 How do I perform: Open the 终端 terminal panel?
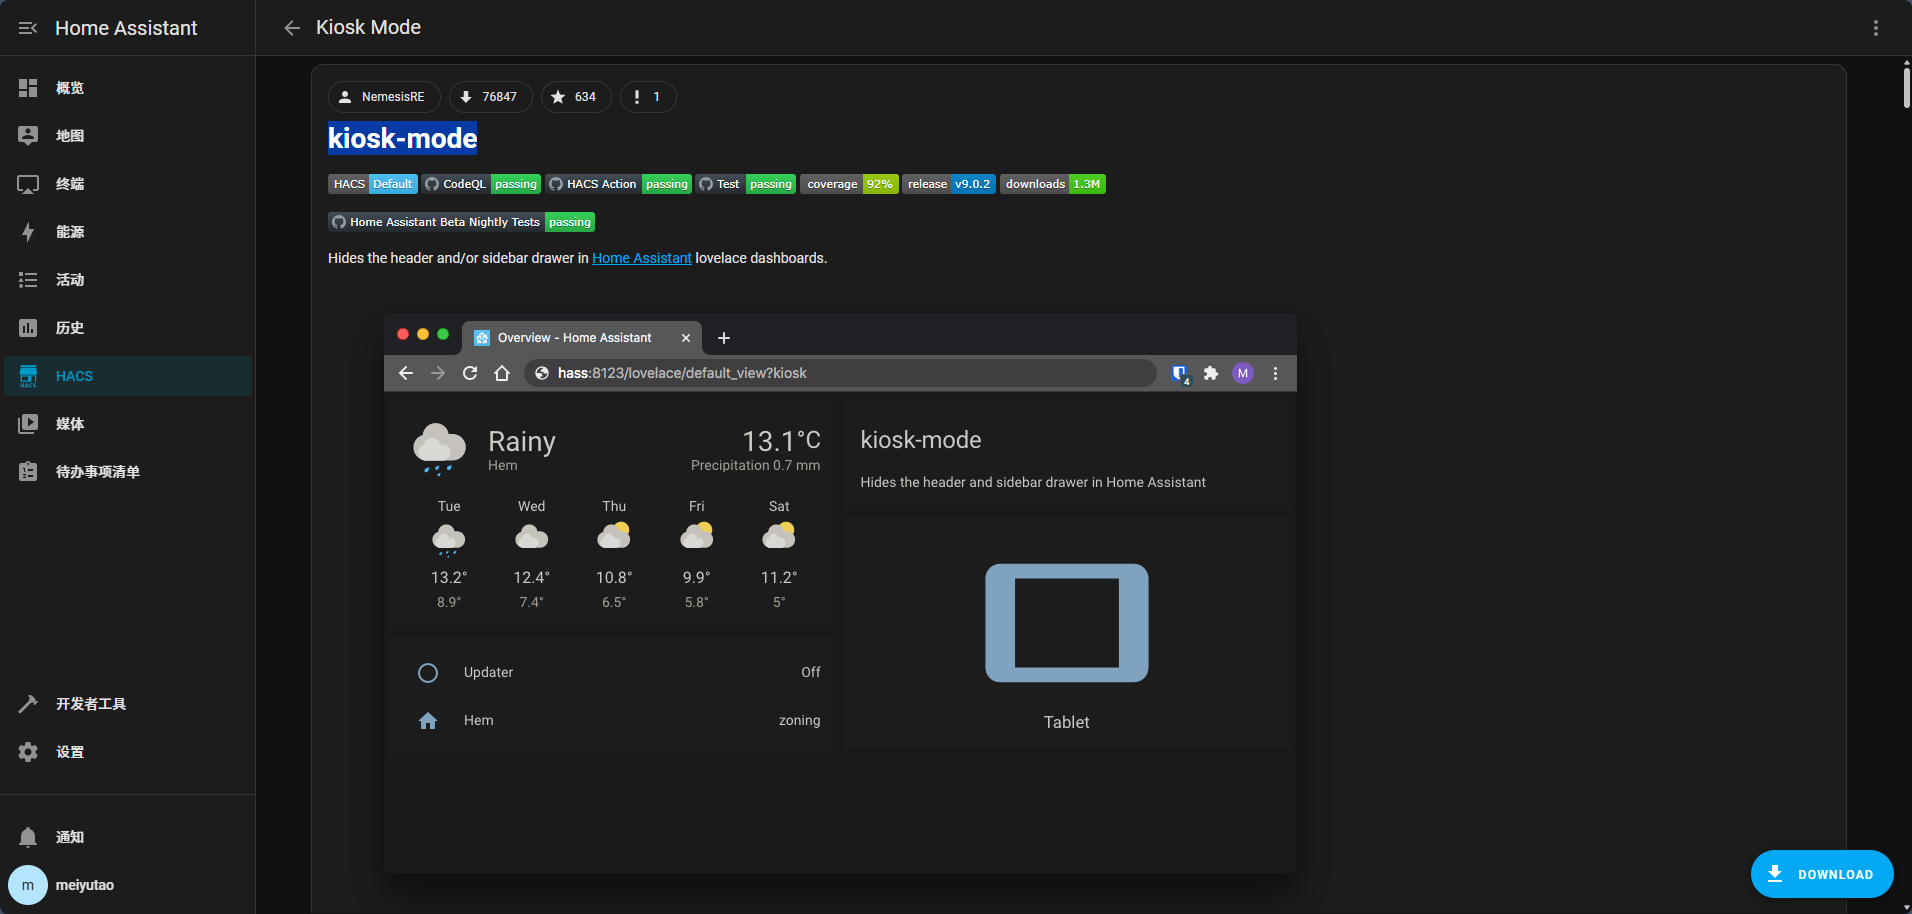click(70, 184)
